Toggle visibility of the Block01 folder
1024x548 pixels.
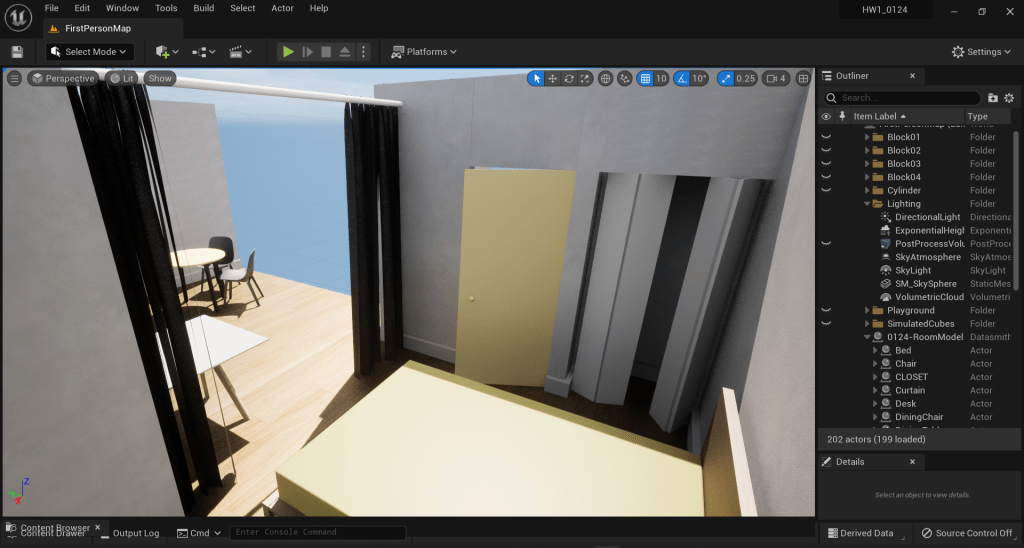[826, 137]
